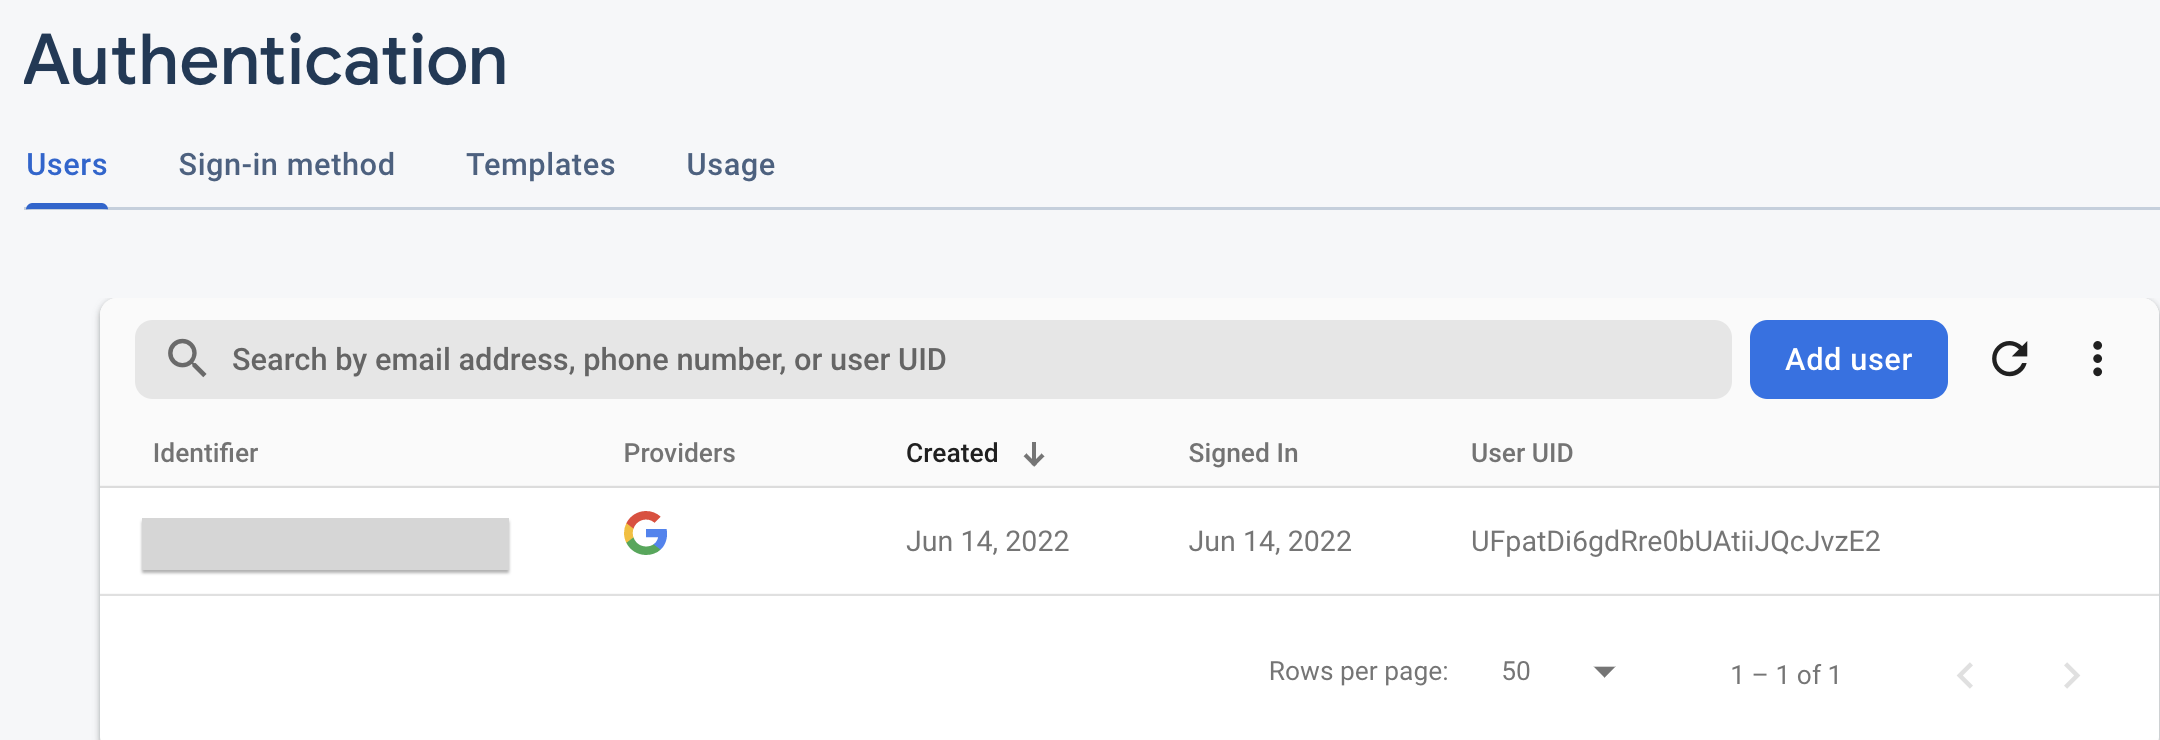Select the user UID UFpatDi6gdRre0bUAtiiJQcJvzE2

tap(1675, 541)
